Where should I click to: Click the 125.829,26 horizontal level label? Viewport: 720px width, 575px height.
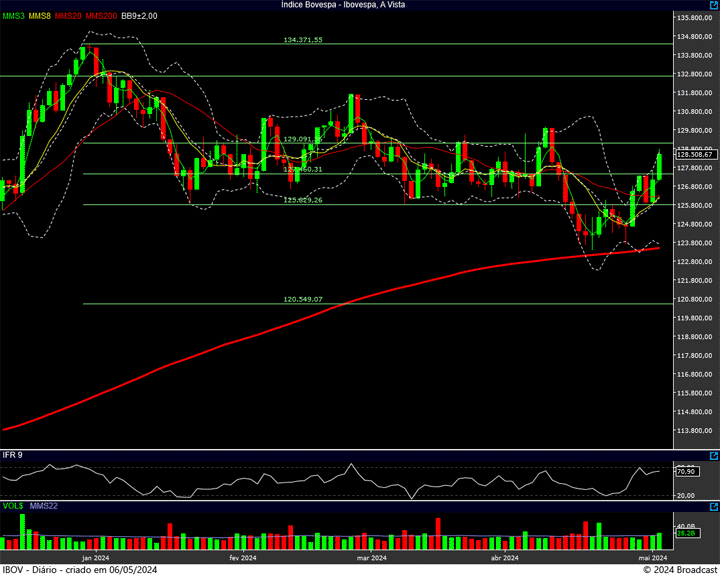pos(303,201)
